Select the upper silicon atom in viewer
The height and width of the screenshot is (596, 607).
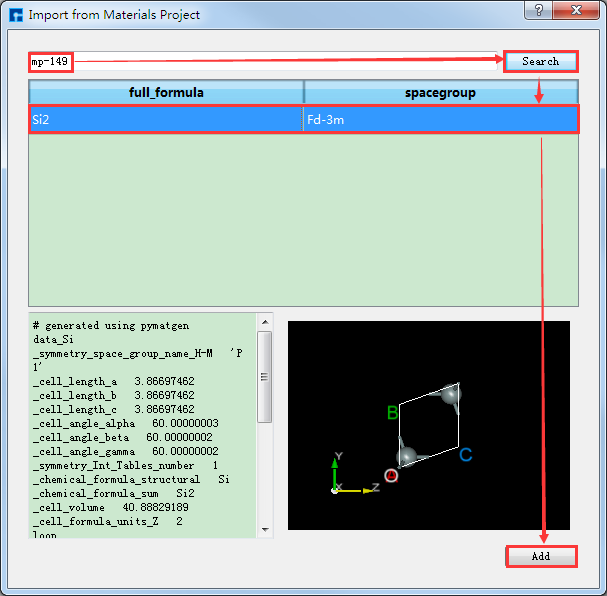tap(451, 395)
